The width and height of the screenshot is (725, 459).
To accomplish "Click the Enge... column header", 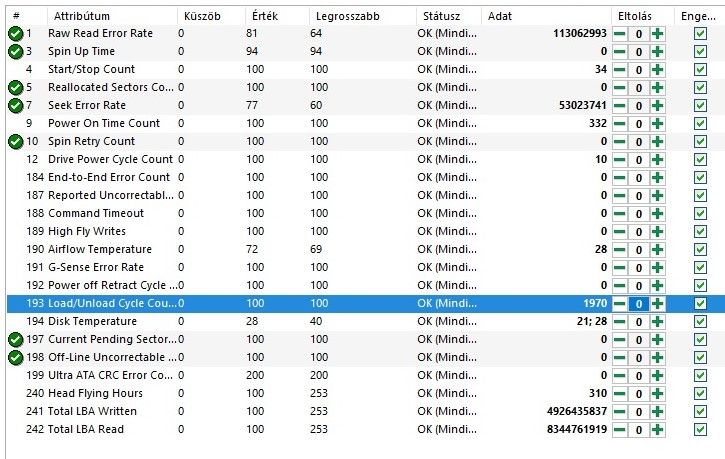I will (x=699, y=16).
